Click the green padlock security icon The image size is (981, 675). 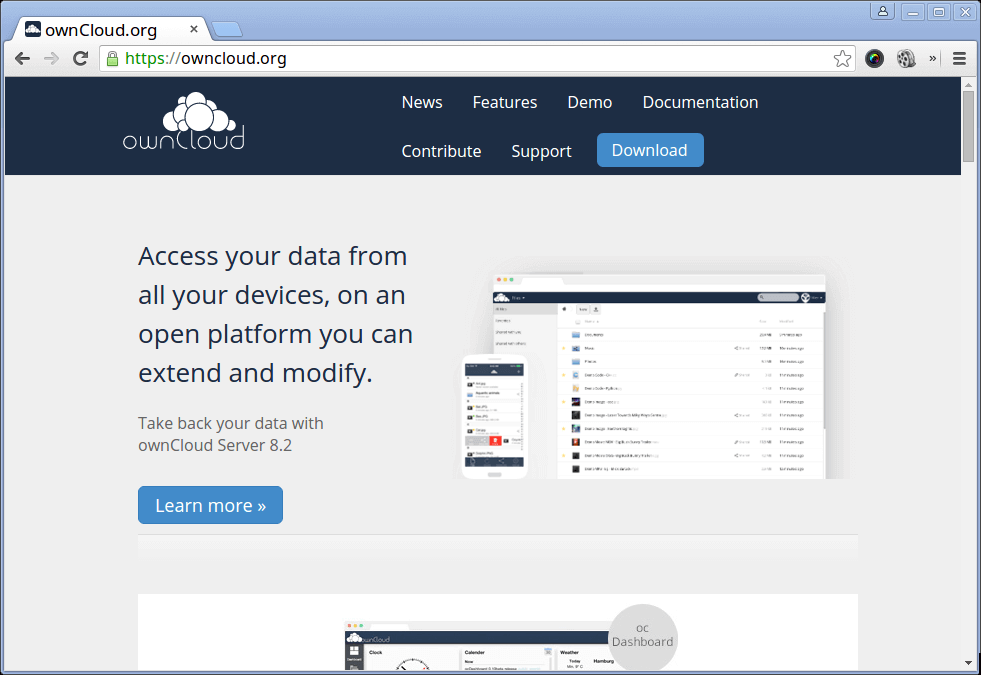pyautogui.click(x=112, y=59)
